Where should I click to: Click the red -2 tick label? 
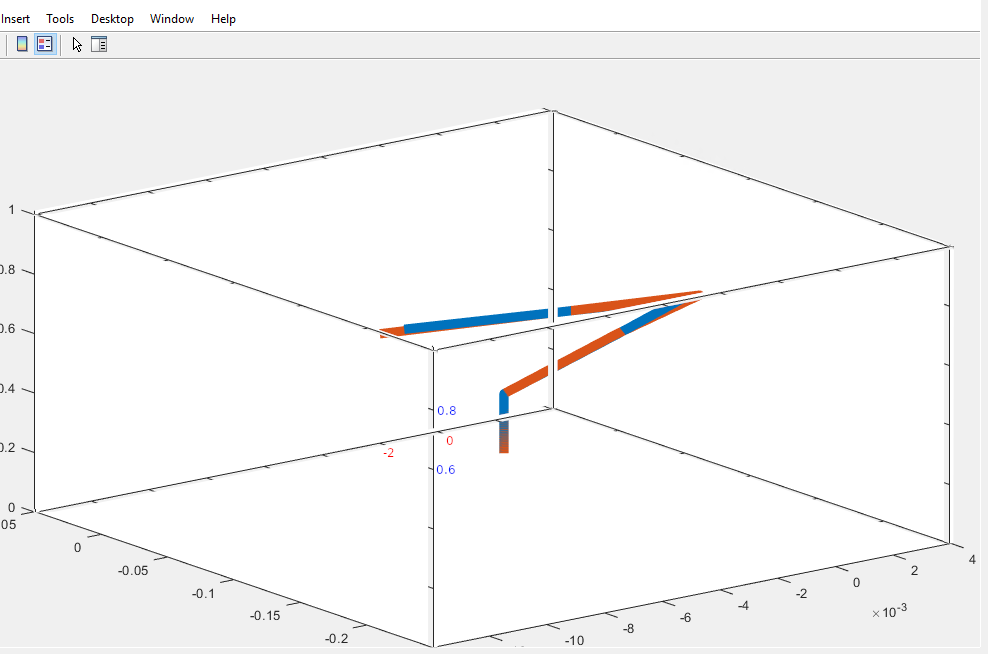click(388, 453)
